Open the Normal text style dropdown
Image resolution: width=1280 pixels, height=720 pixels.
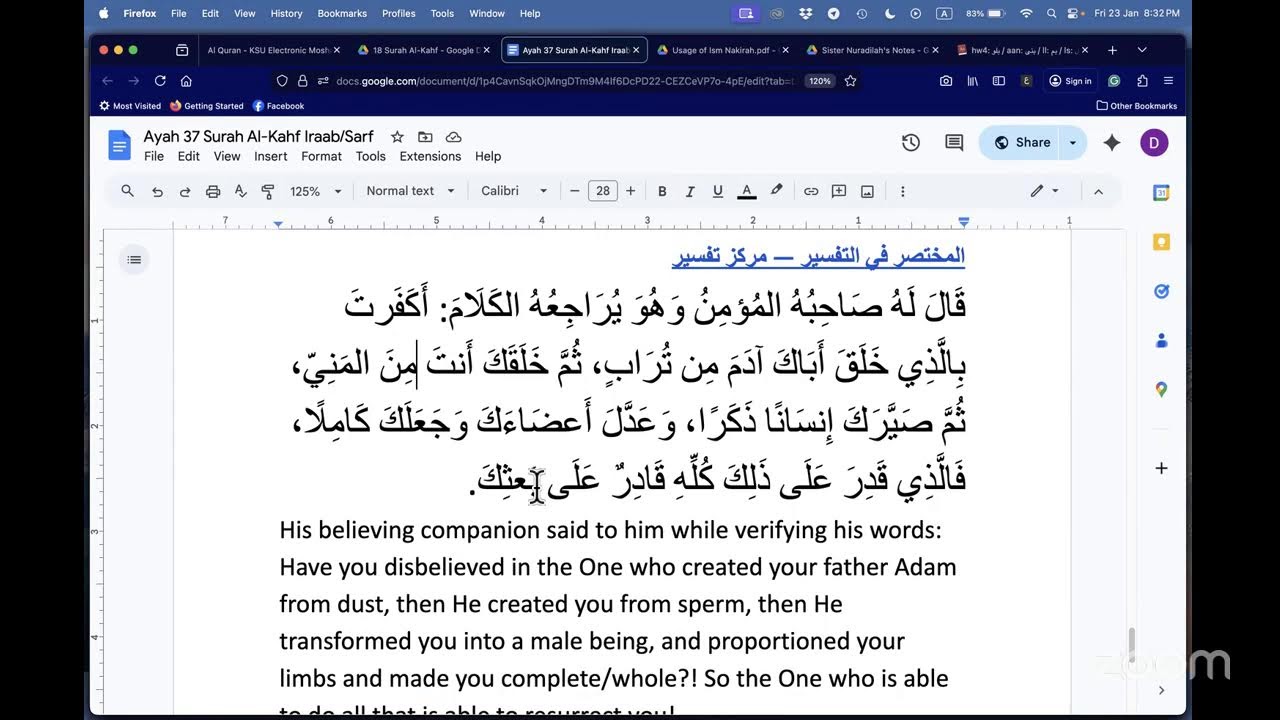[x=410, y=191]
